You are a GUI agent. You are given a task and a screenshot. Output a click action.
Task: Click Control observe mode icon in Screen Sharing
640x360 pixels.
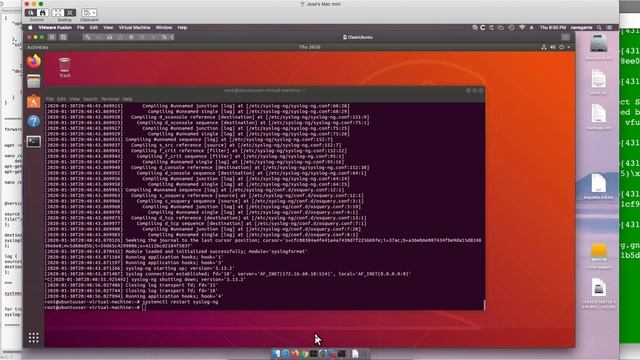[31, 13]
